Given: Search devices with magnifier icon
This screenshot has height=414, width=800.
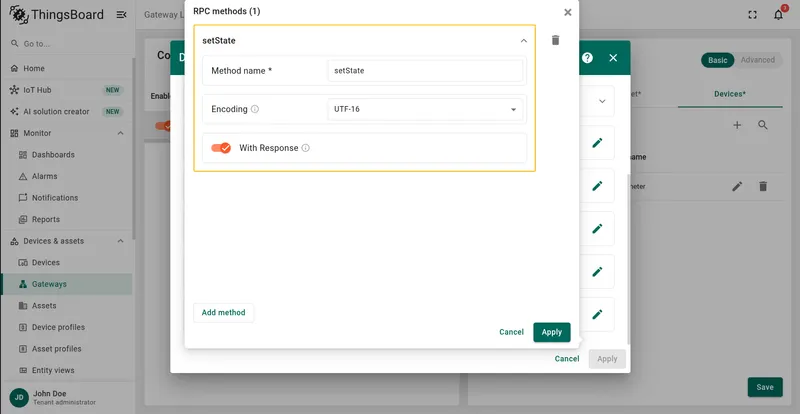Looking at the screenshot, I should (x=762, y=125).
